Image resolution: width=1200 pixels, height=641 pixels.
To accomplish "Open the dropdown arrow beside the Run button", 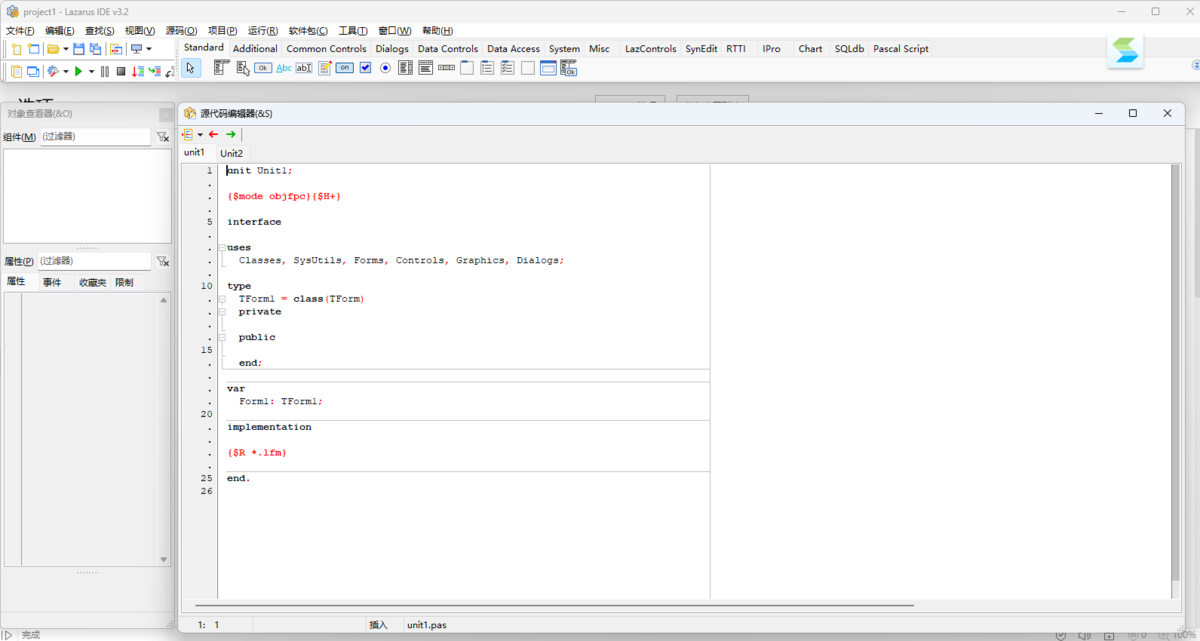I will [x=91, y=71].
